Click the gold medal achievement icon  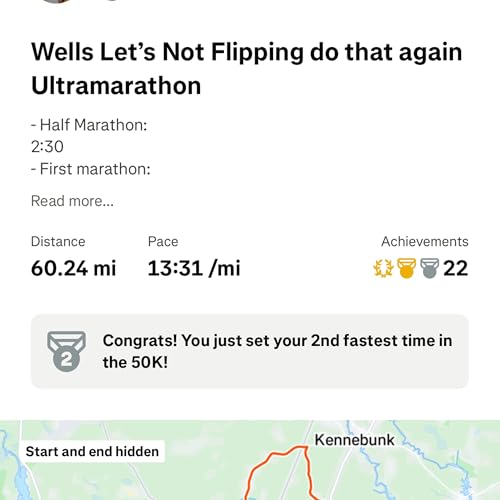[406, 268]
